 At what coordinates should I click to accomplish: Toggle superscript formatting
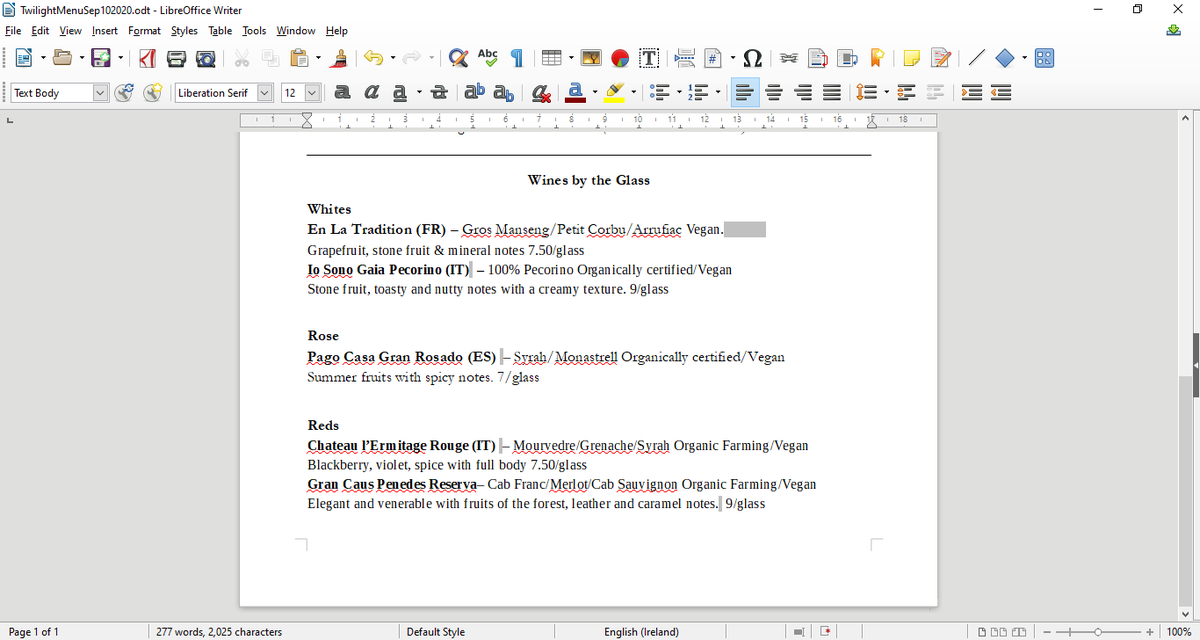pyautogui.click(x=475, y=93)
